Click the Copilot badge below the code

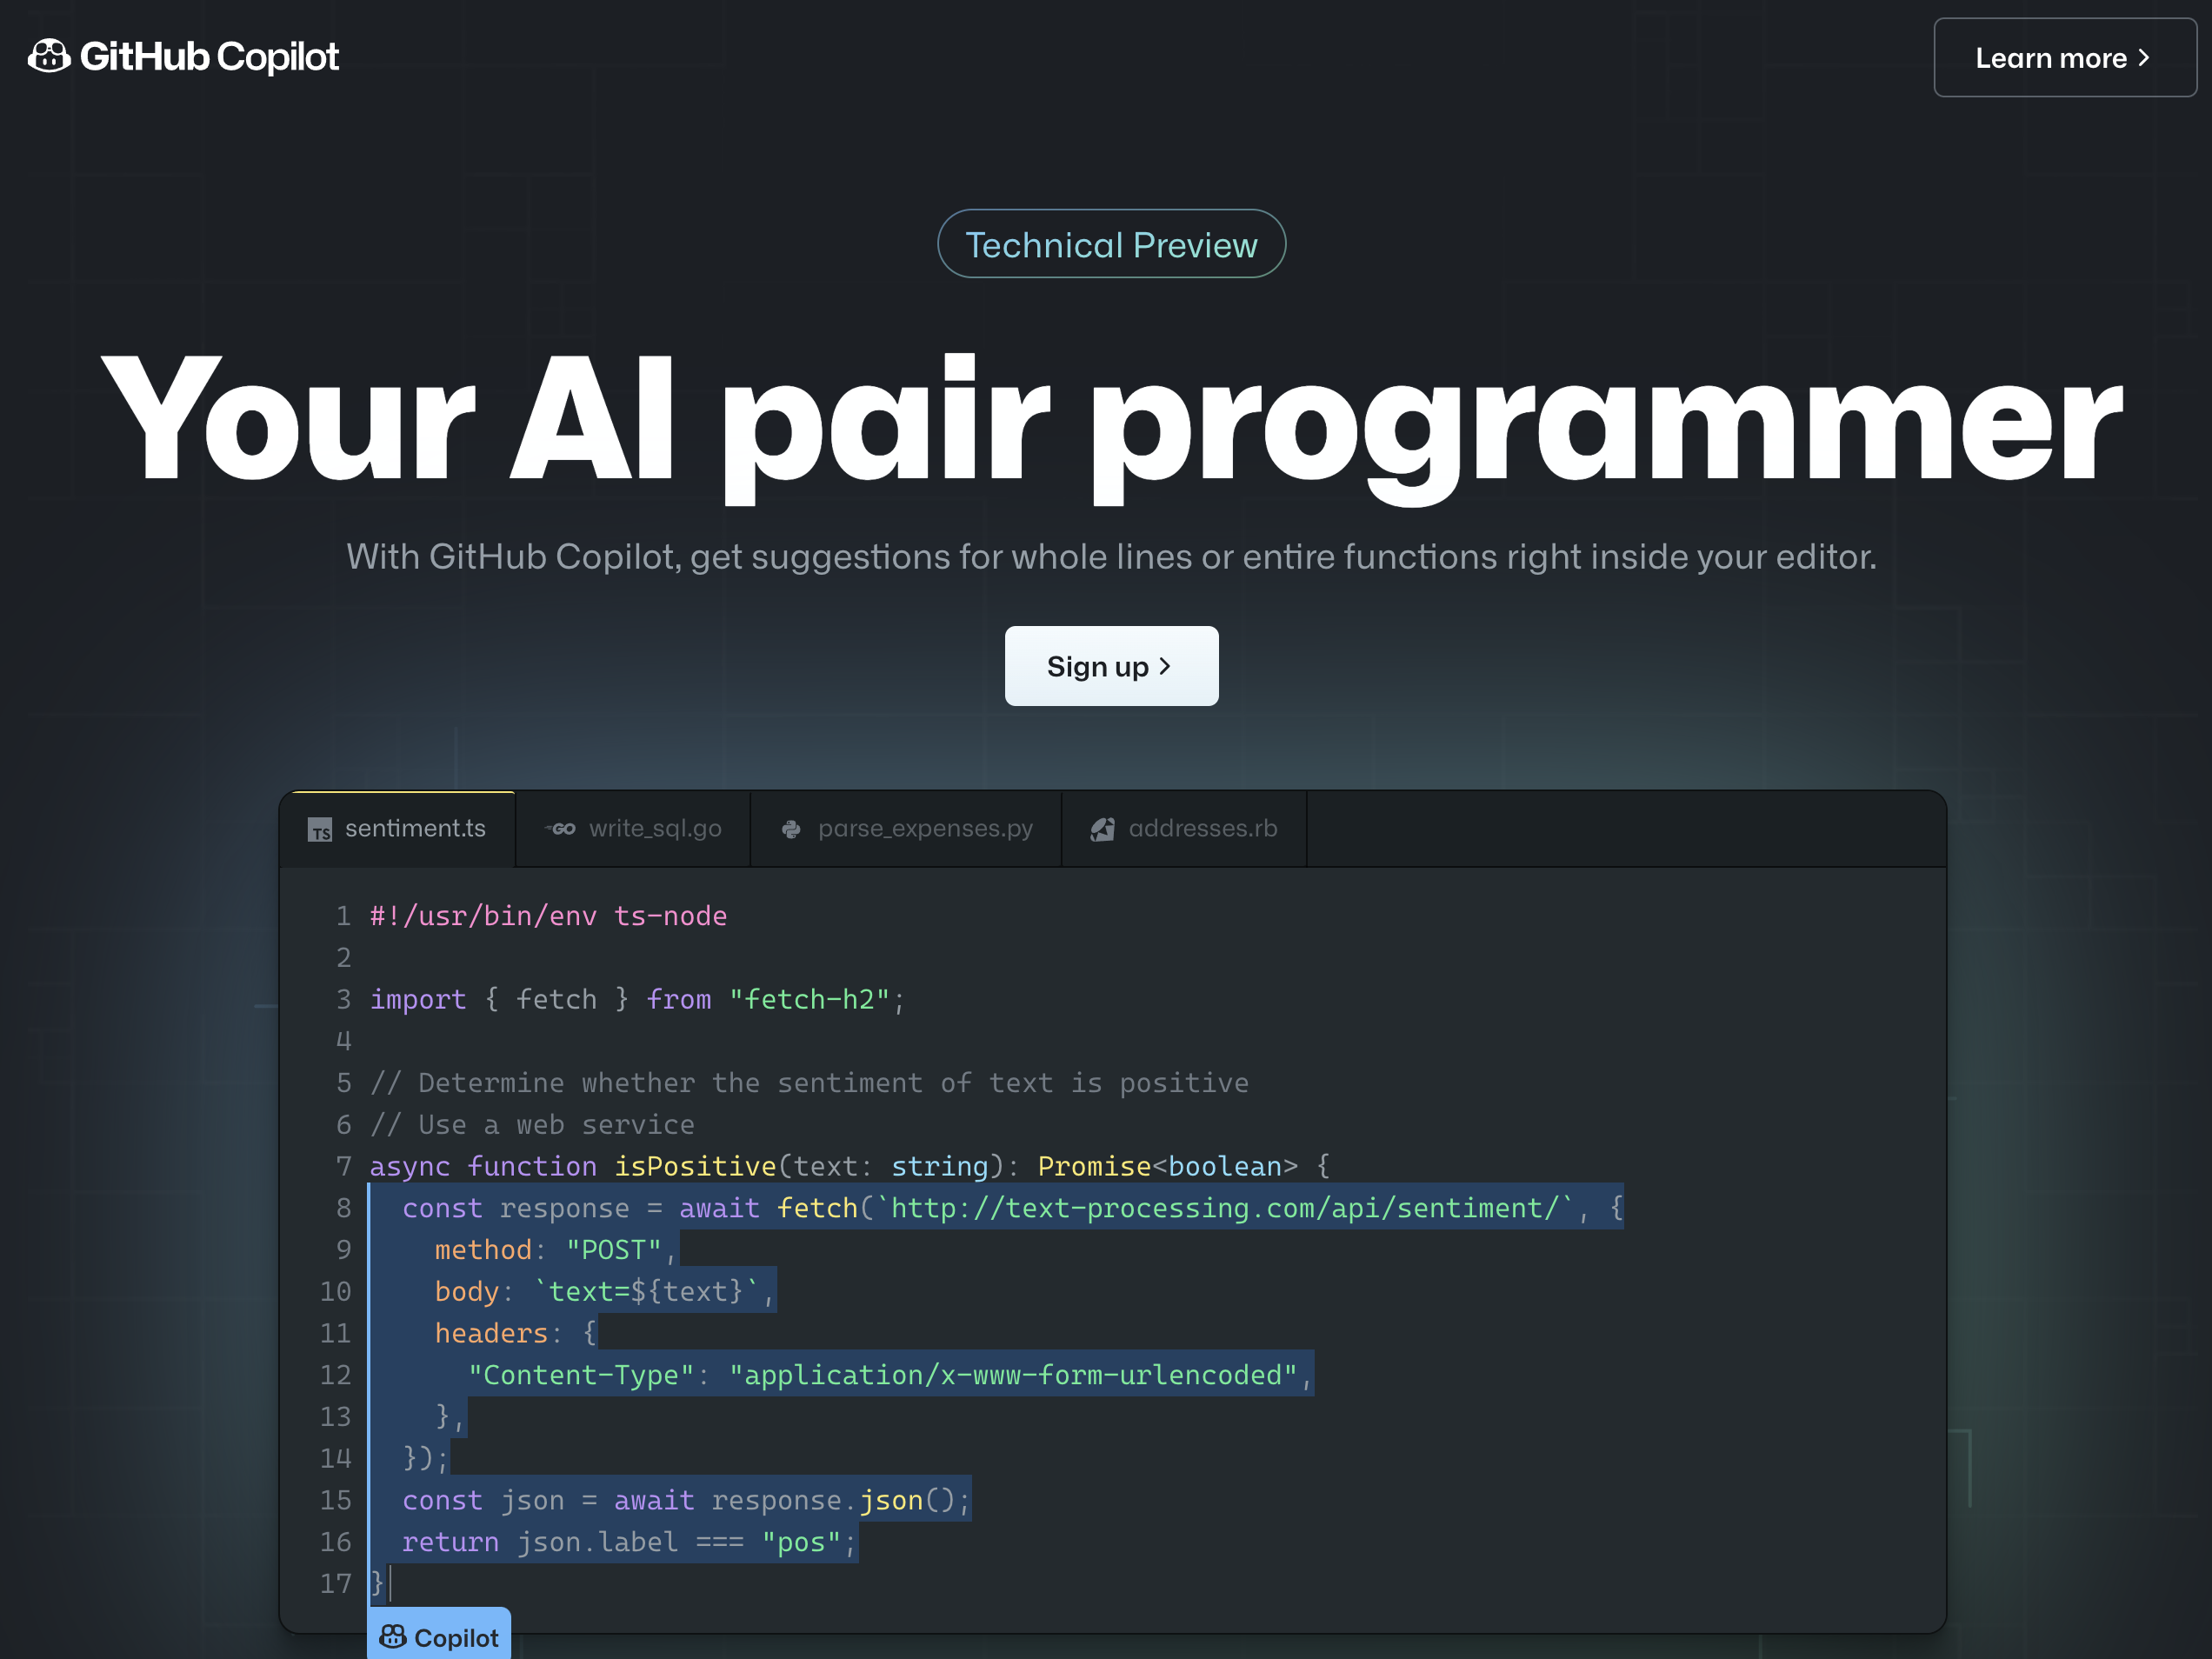pyautogui.click(x=439, y=1634)
